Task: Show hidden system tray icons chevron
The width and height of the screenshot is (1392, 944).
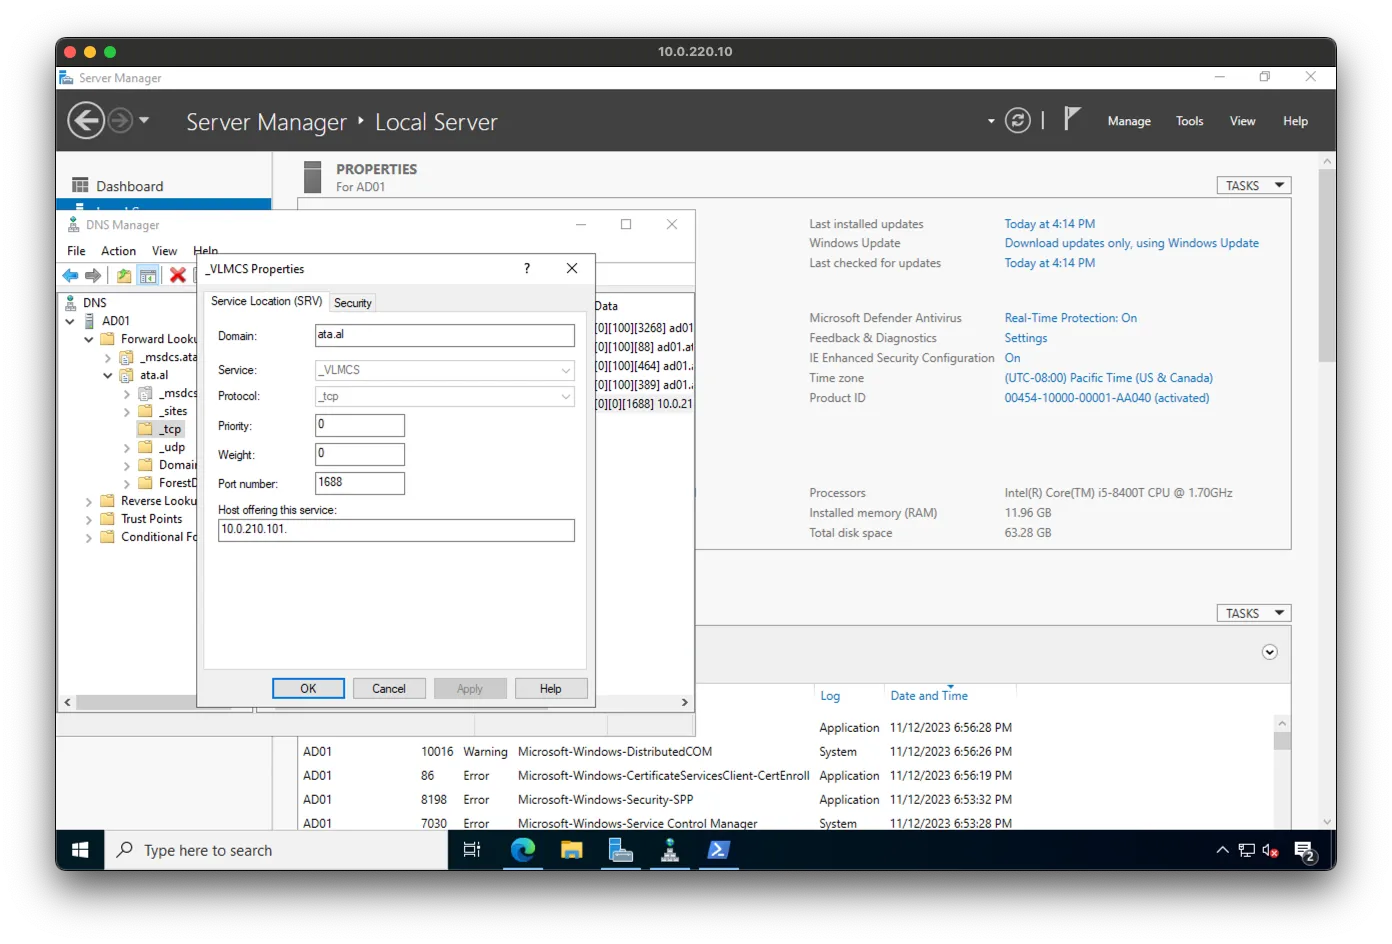Action: click(1222, 850)
